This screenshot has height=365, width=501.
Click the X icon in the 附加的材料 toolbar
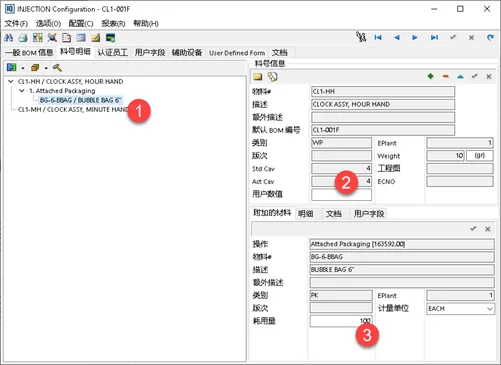tap(488, 229)
